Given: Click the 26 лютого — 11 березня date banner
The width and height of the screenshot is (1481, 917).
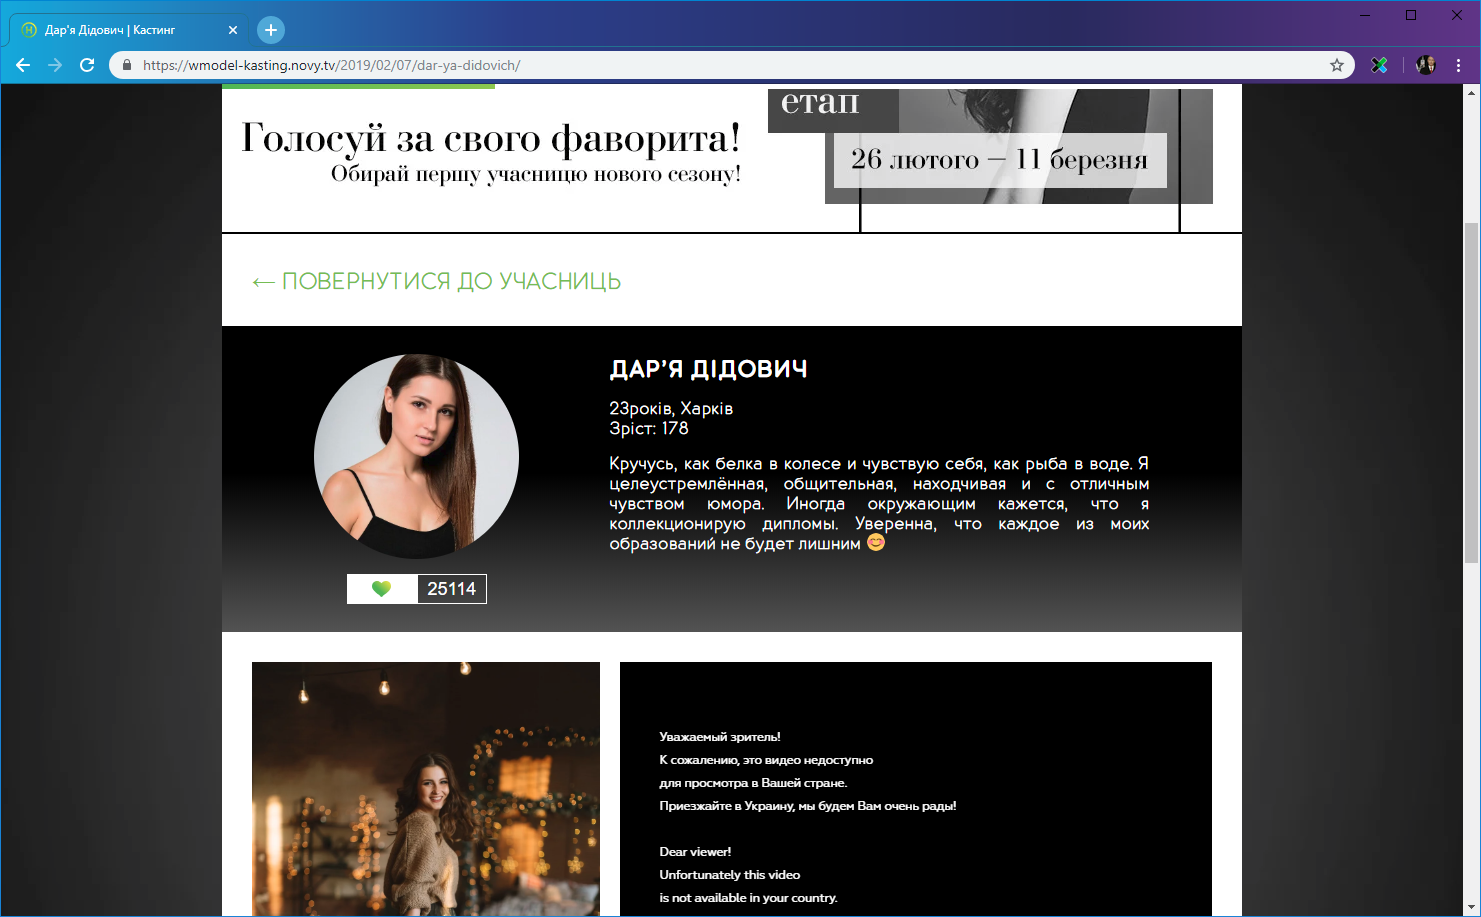Looking at the screenshot, I should pos(1000,160).
